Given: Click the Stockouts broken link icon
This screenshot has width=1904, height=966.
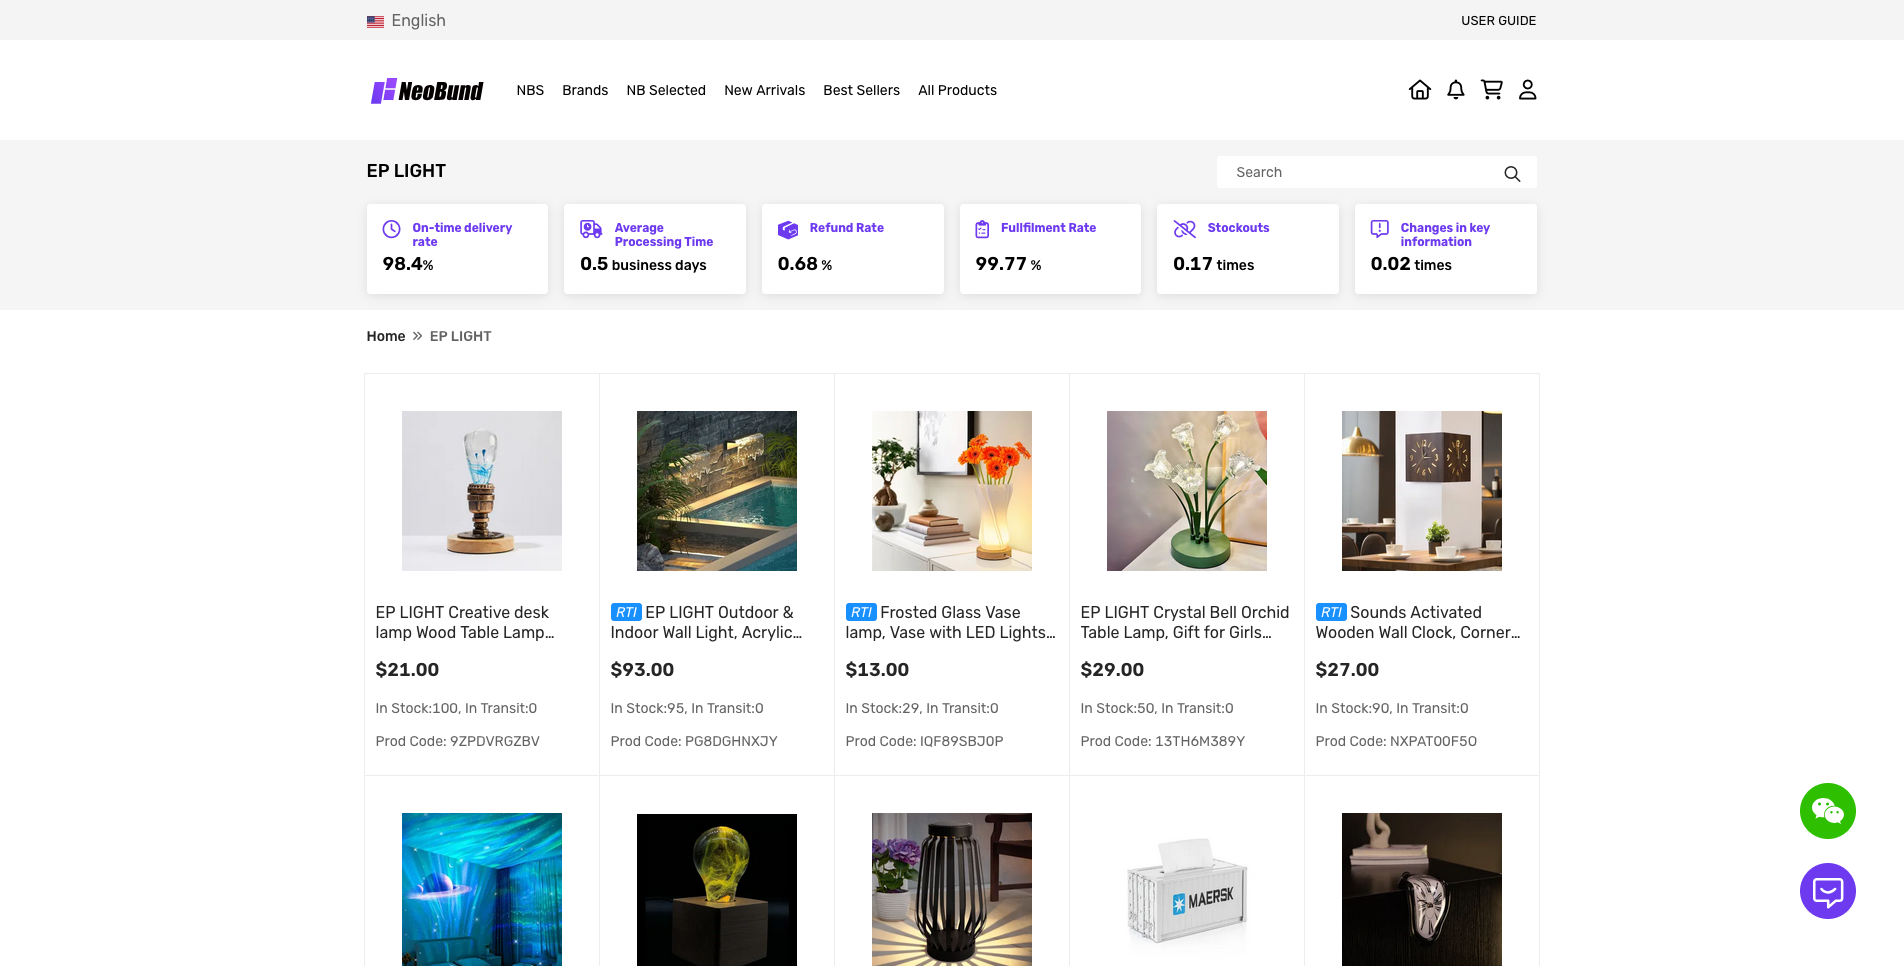Looking at the screenshot, I should tap(1185, 229).
